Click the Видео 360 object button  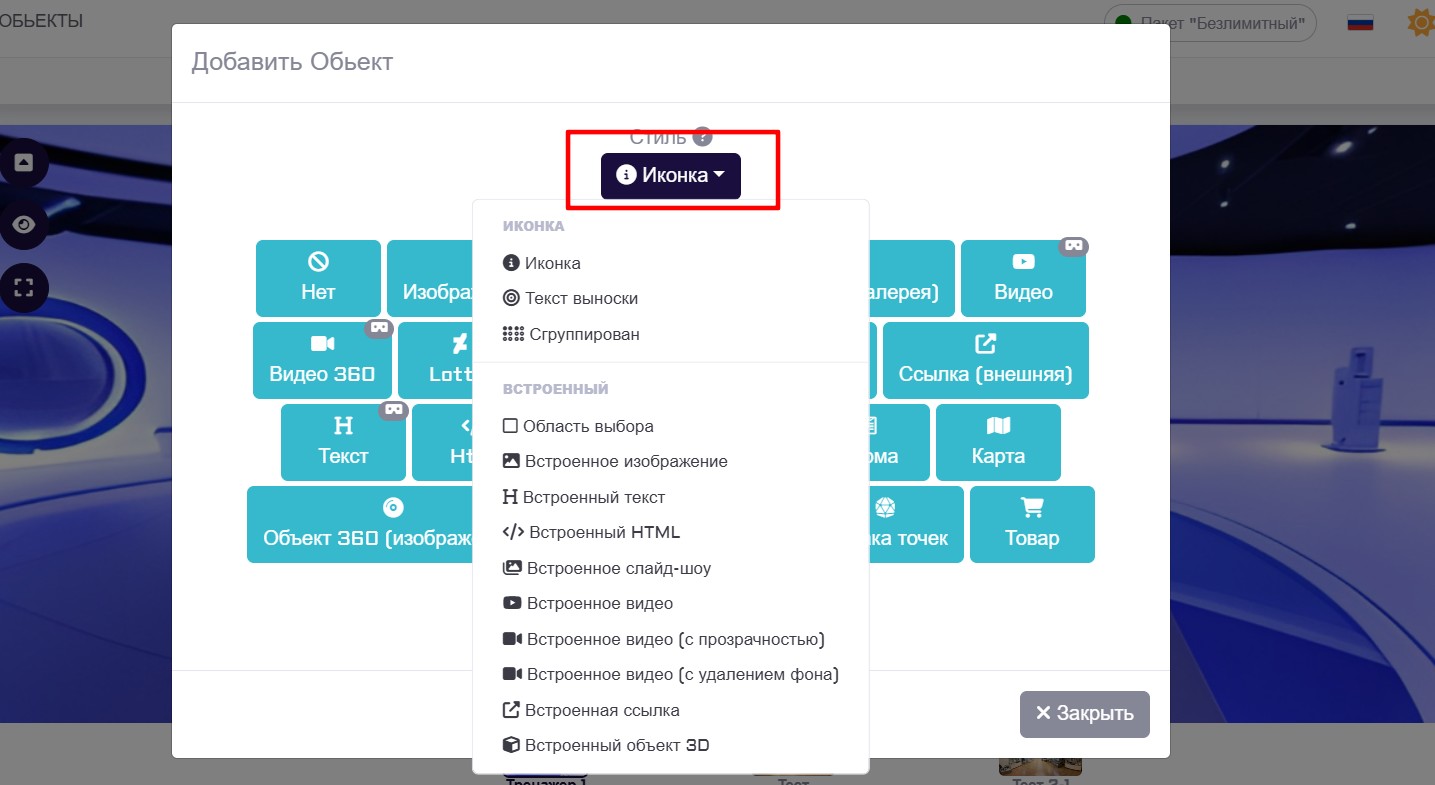click(x=322, y=360)
